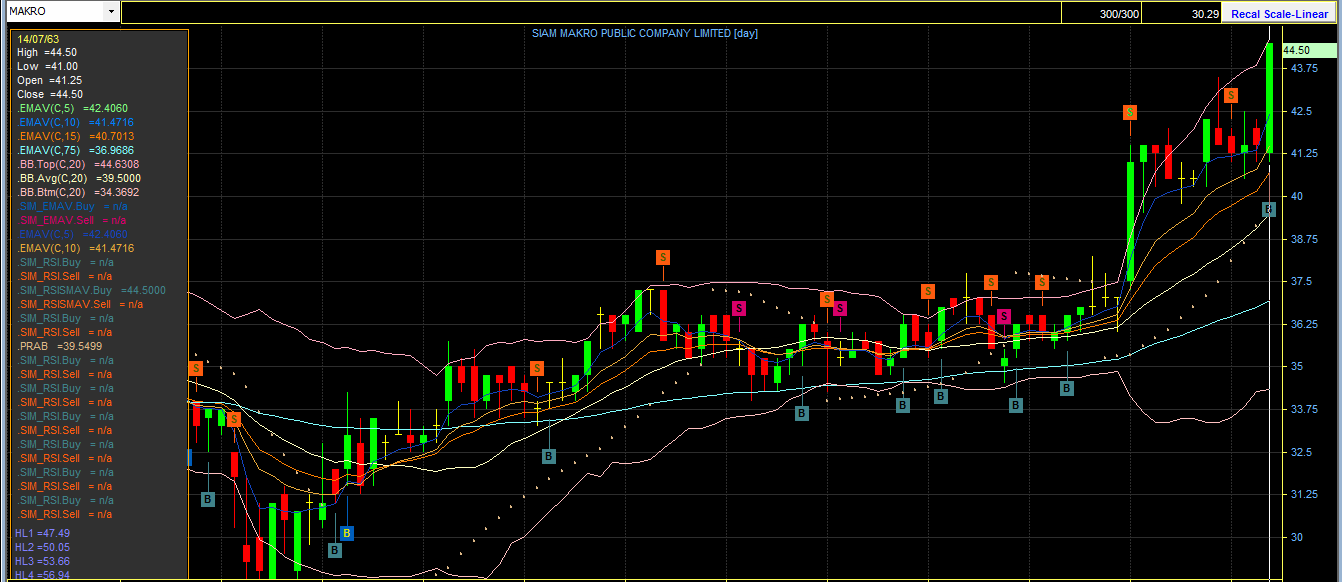This screenshot has height=582, width=1342.
Task: Click the leftmost orange S marker near 35
Action: (x=195, y=368)
